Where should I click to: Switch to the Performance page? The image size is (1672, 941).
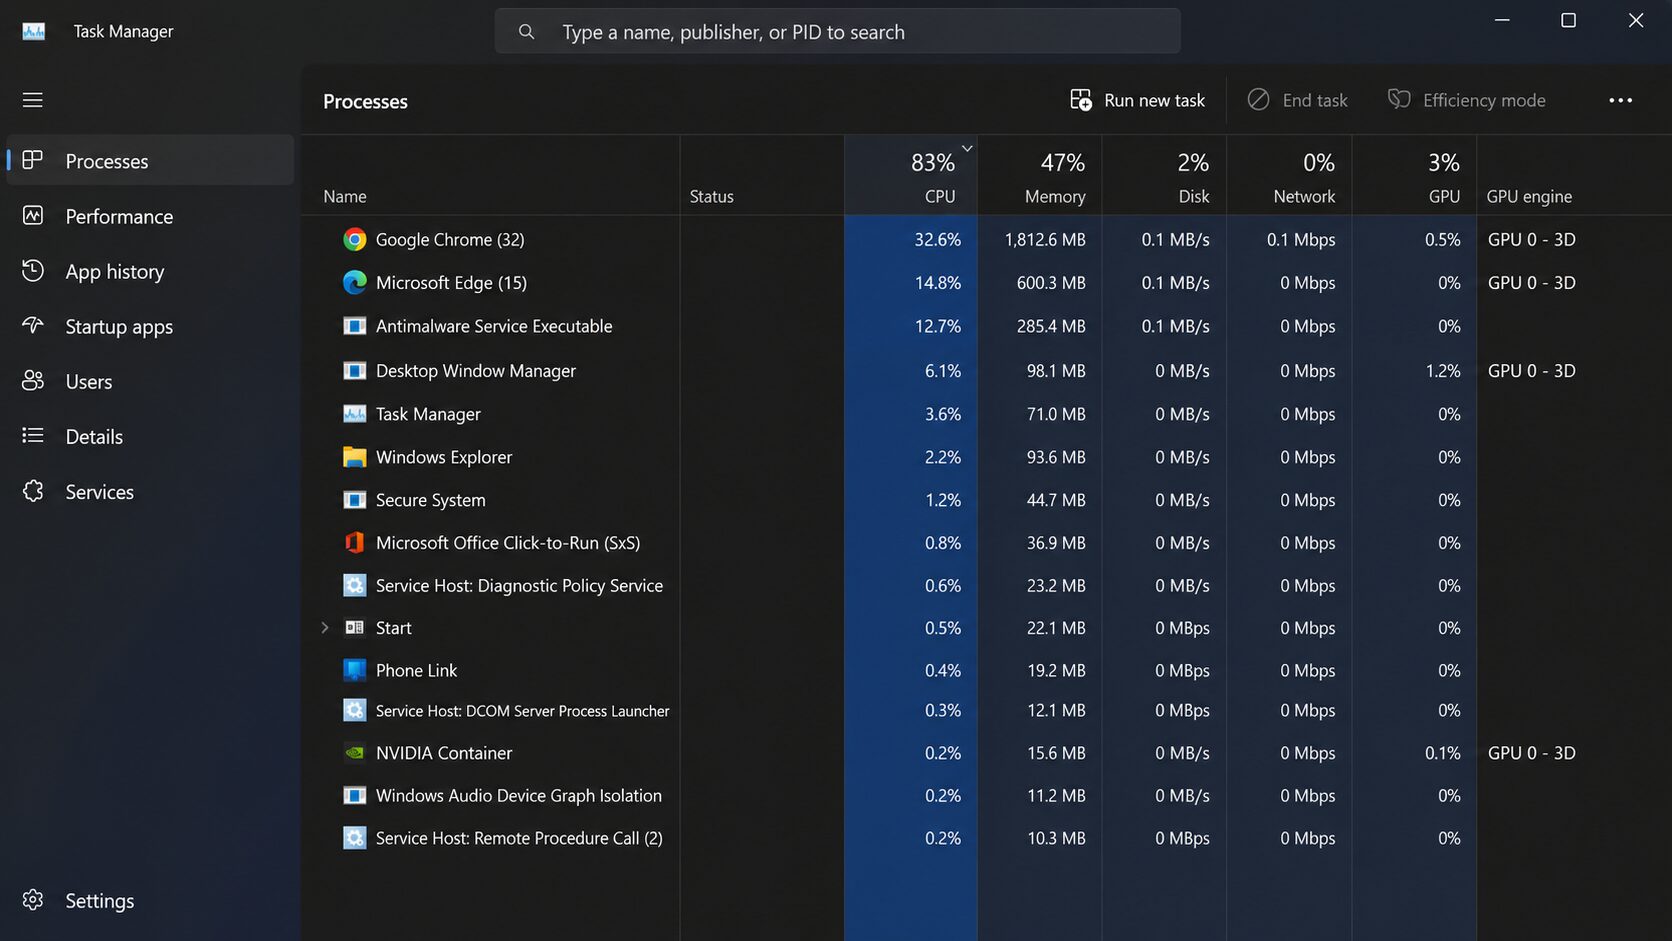click(x=150, y=216)
